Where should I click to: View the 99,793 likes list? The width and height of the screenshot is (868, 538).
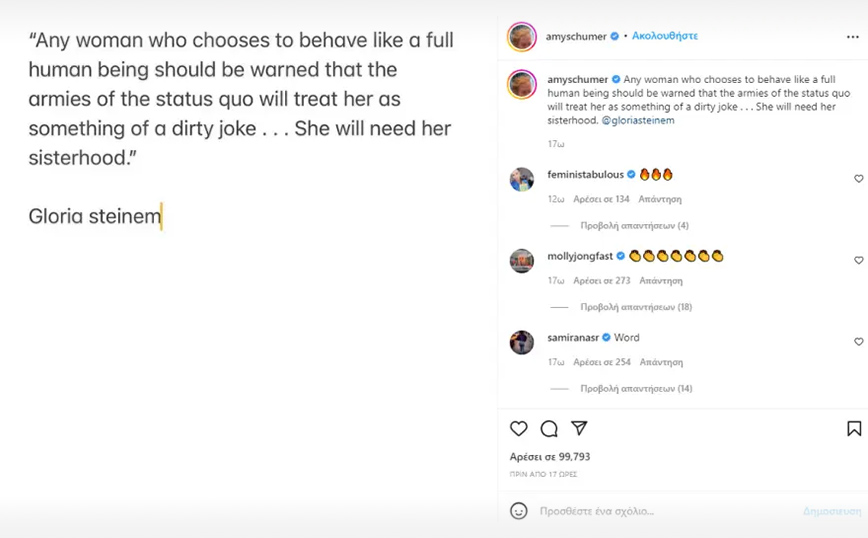point(550,457)
